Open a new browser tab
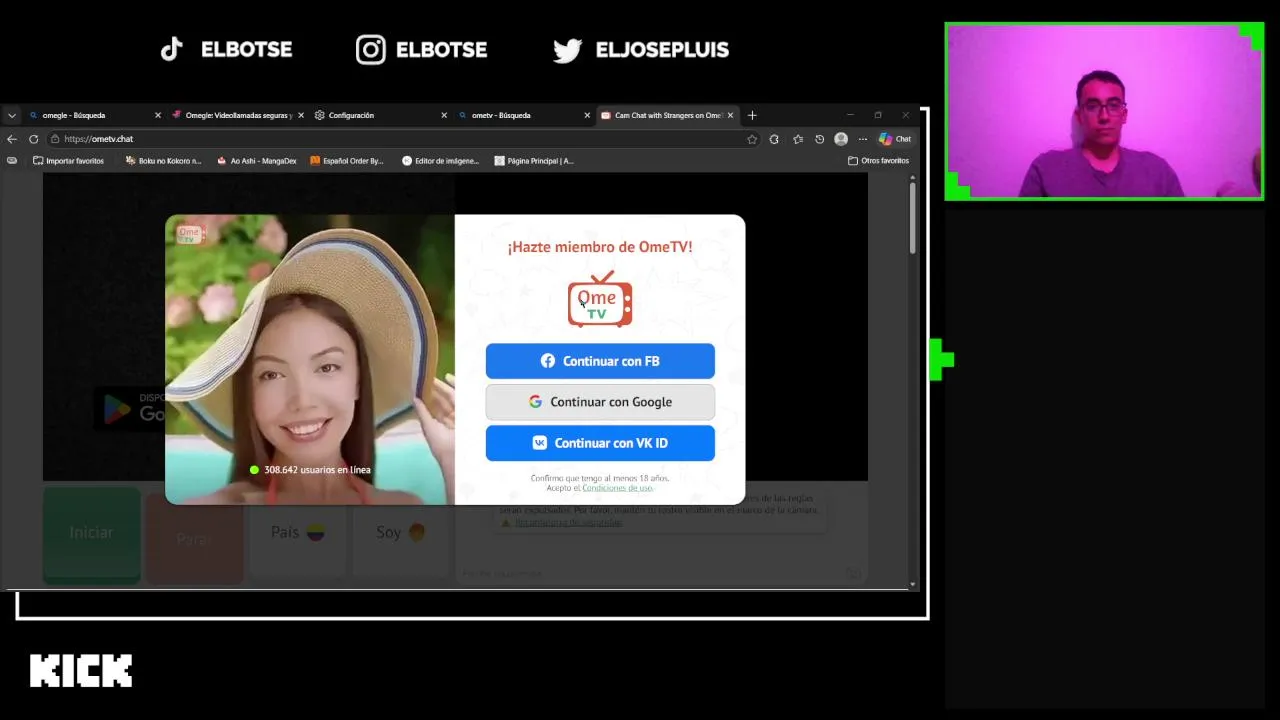Viewport: 1280px width, 720px height. (x=752, y=115)
